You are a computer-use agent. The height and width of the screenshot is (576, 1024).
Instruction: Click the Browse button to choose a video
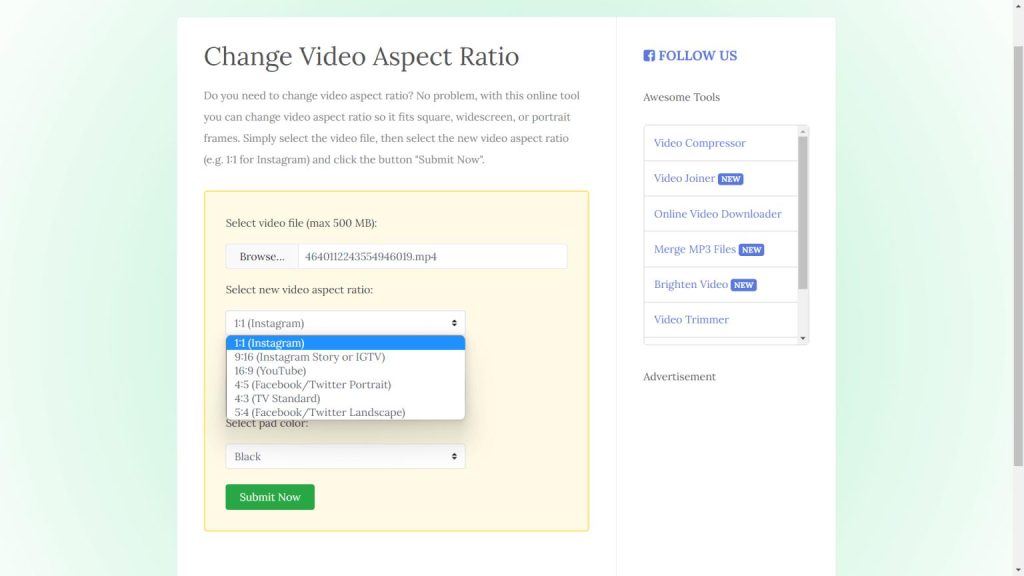(261, 256)
